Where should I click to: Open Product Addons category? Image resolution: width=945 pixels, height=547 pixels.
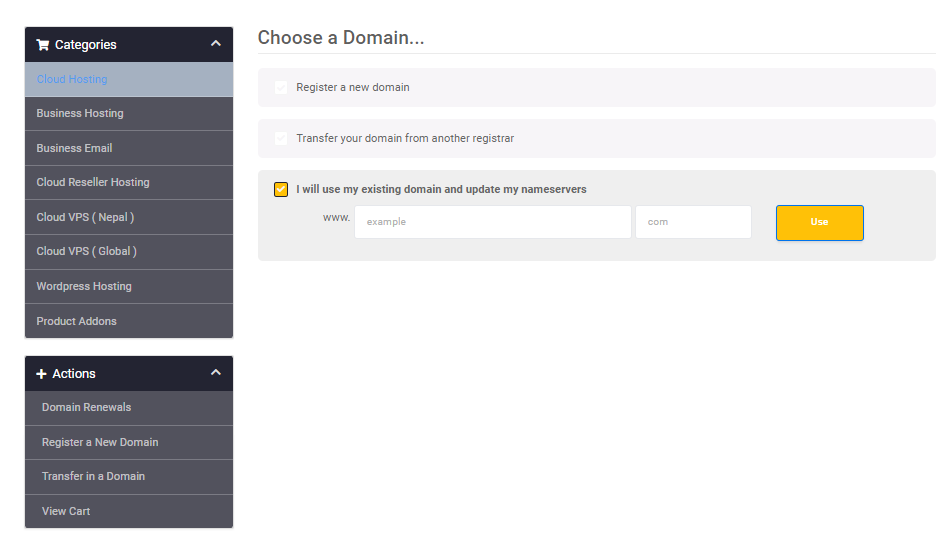pos(76,322)
